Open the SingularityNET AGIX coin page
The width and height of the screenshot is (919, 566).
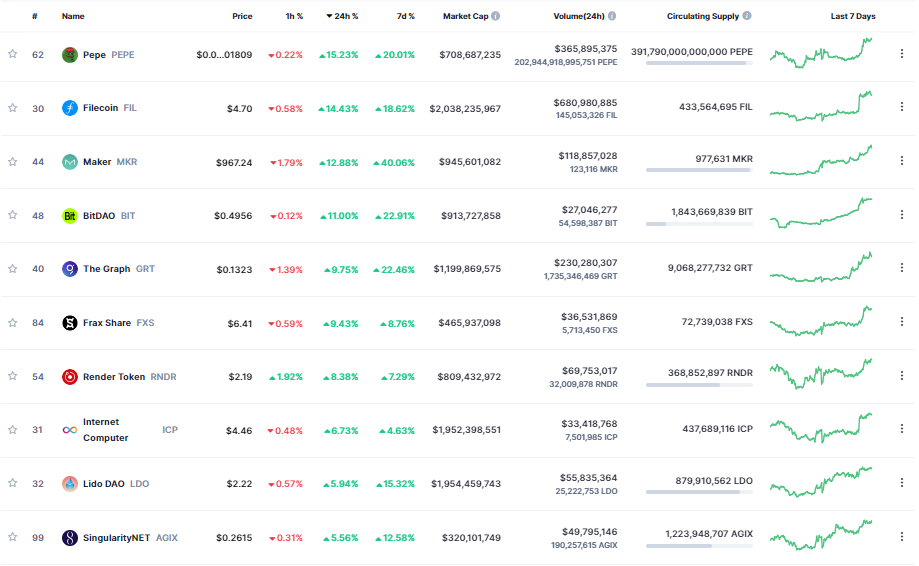[x=130, y=538]
